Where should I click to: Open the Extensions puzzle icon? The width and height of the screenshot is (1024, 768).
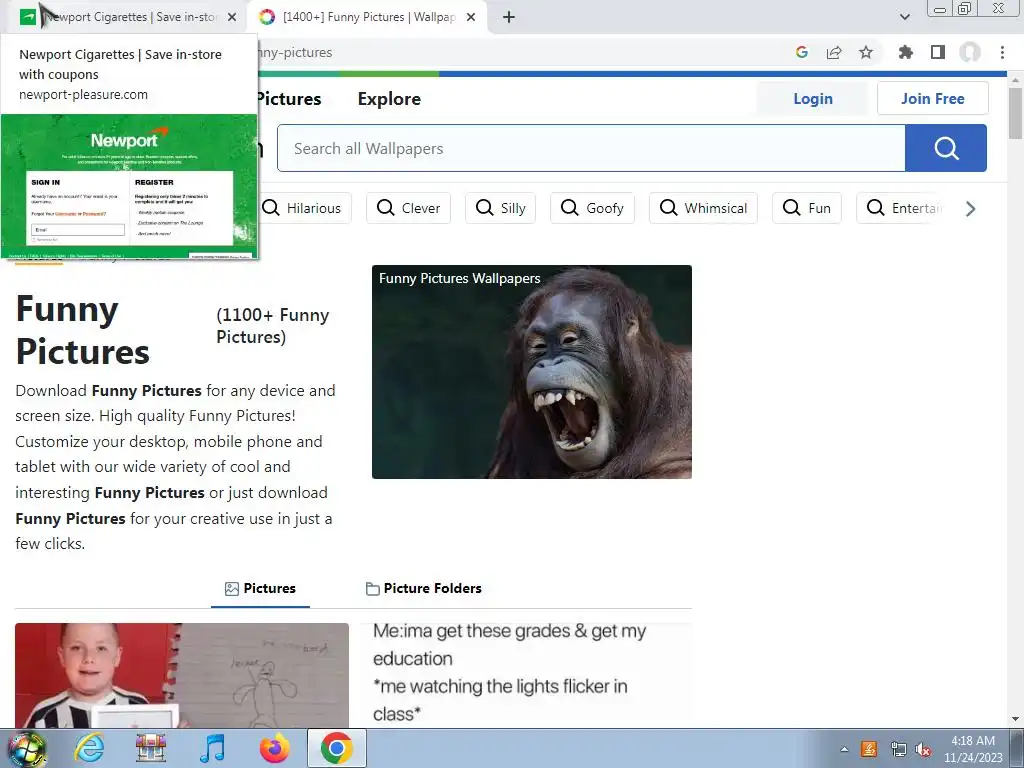coord(906,52)
